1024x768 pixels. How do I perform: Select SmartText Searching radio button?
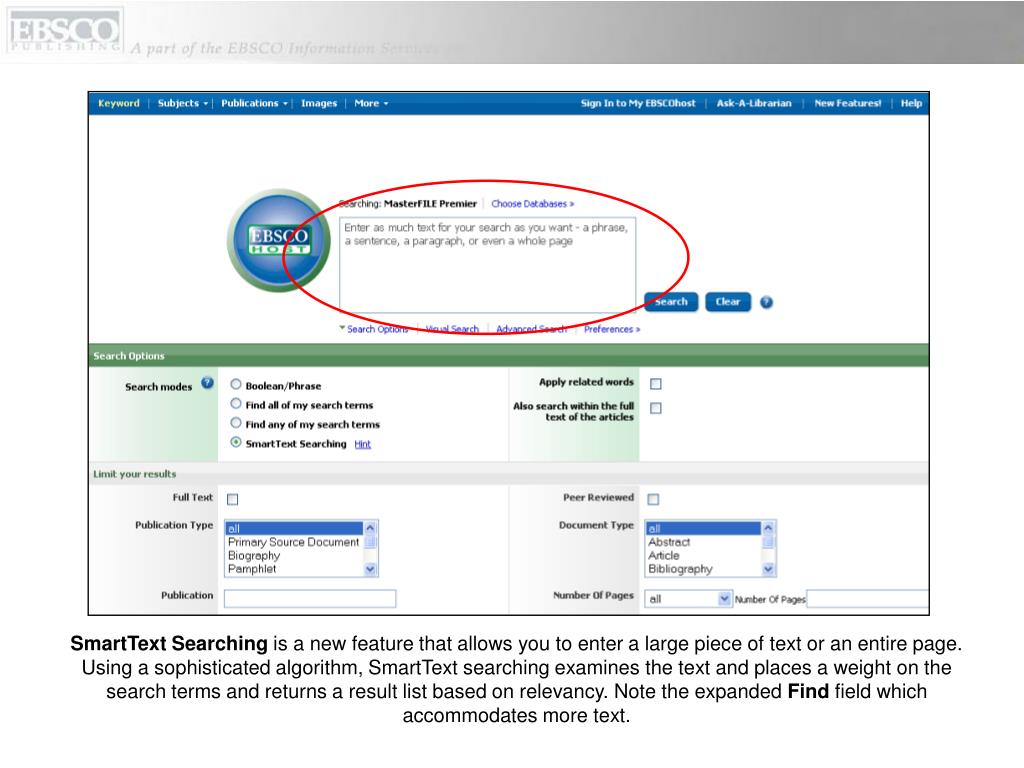236,442
